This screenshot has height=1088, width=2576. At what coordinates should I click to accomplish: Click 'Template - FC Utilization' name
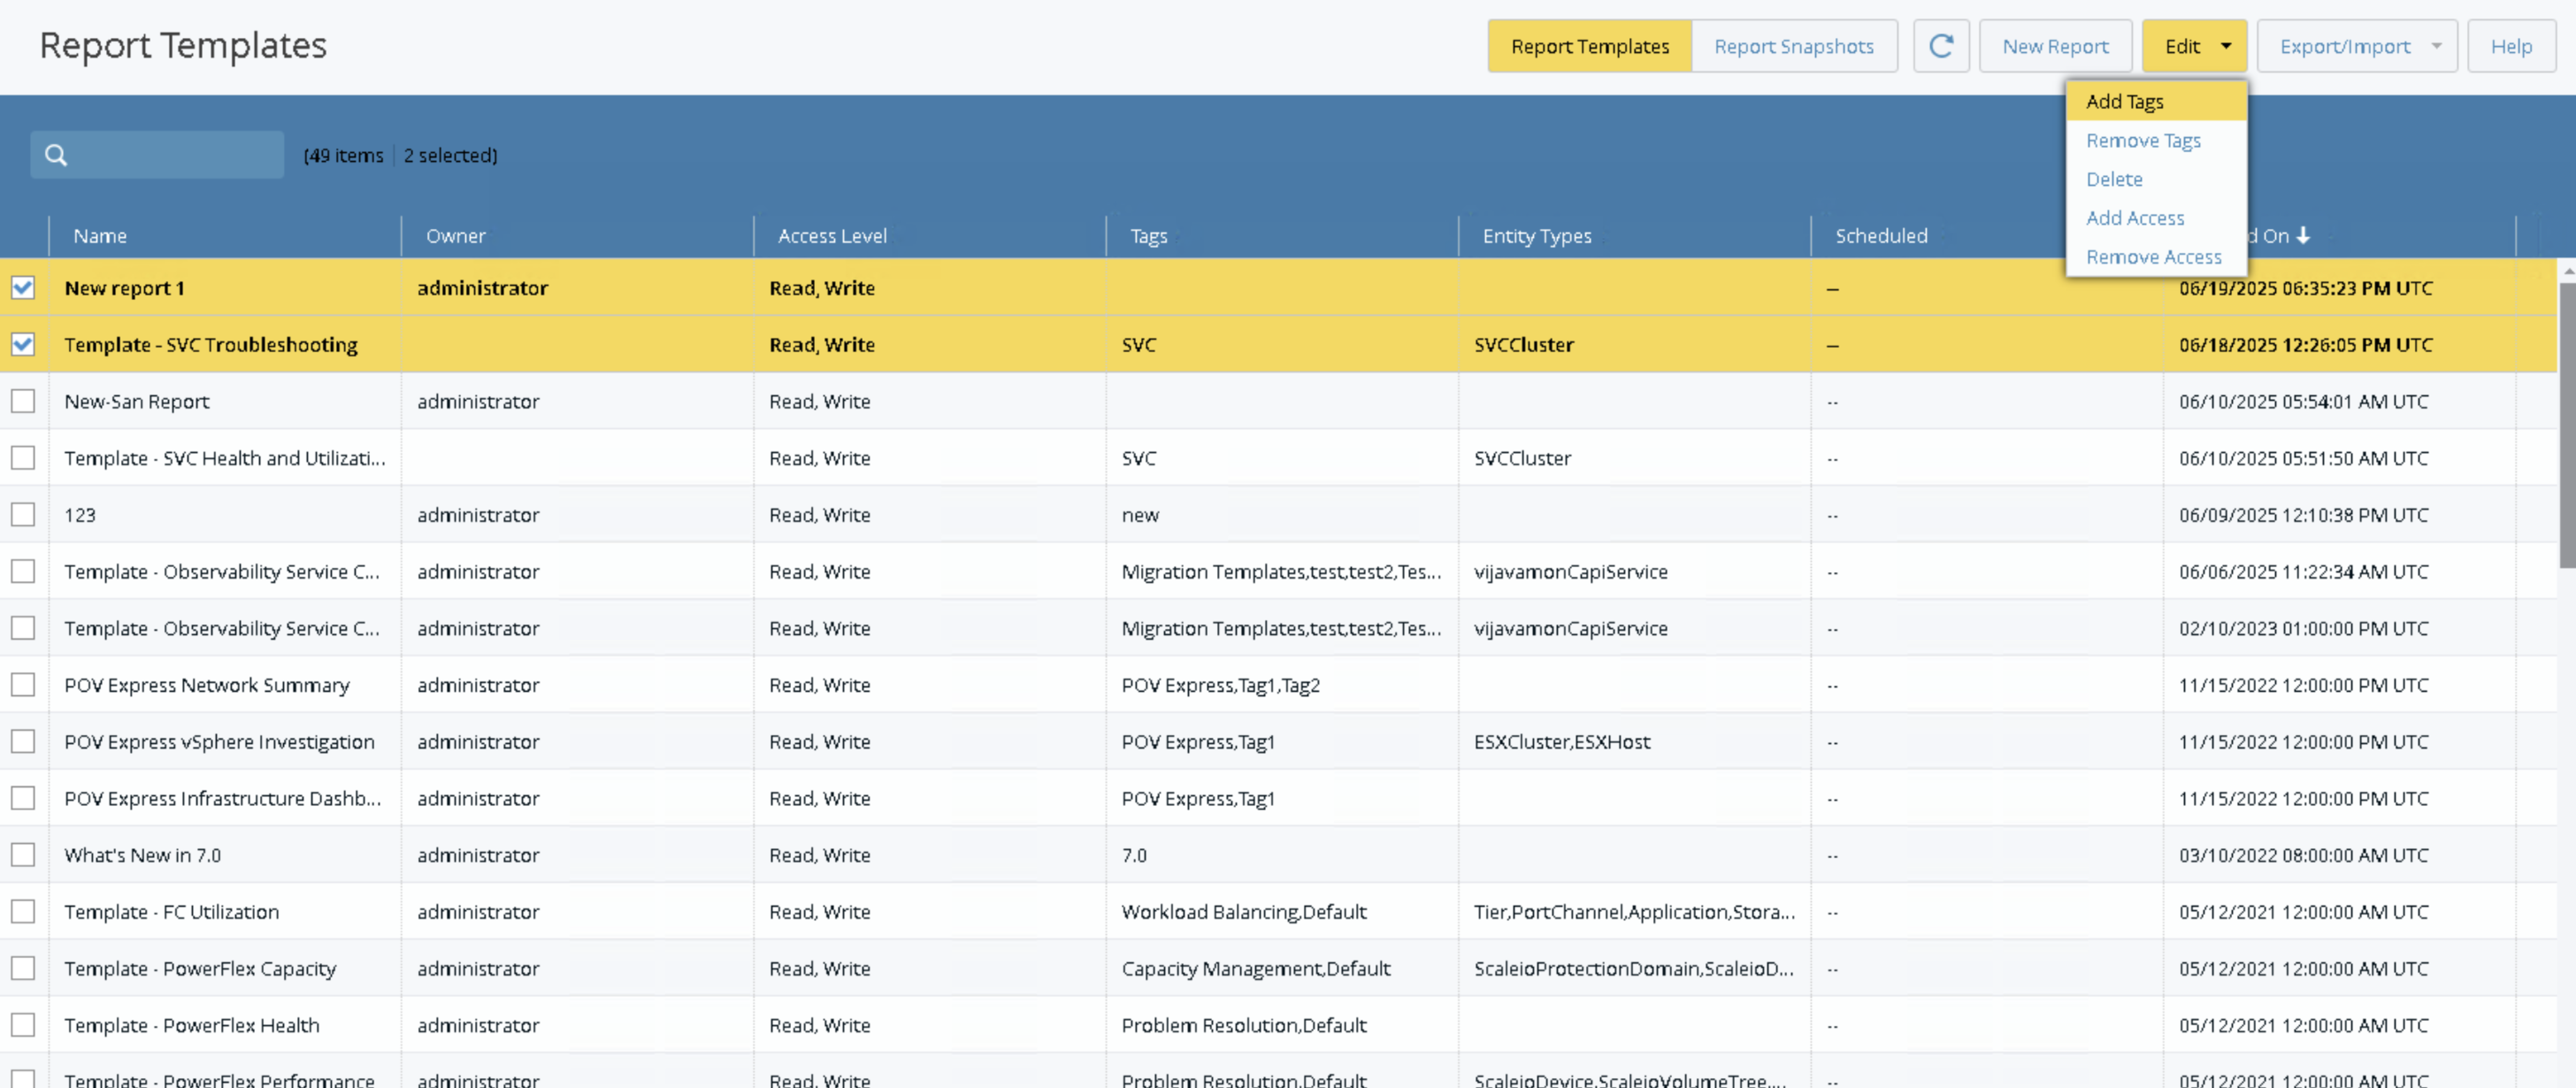(171, 912)
